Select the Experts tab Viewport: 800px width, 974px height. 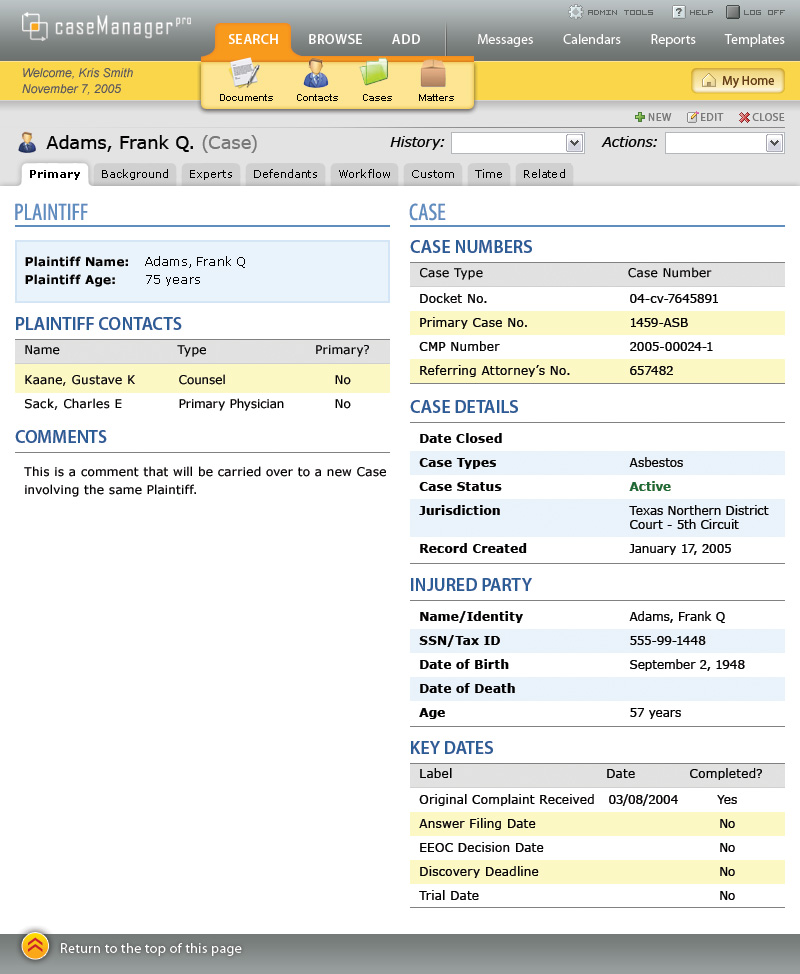point(211,174)
